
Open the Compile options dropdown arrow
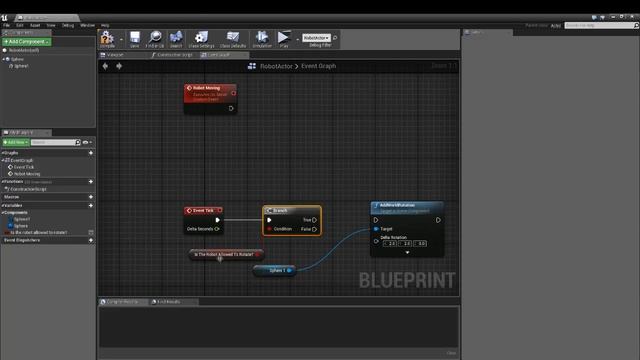point(121,39)
